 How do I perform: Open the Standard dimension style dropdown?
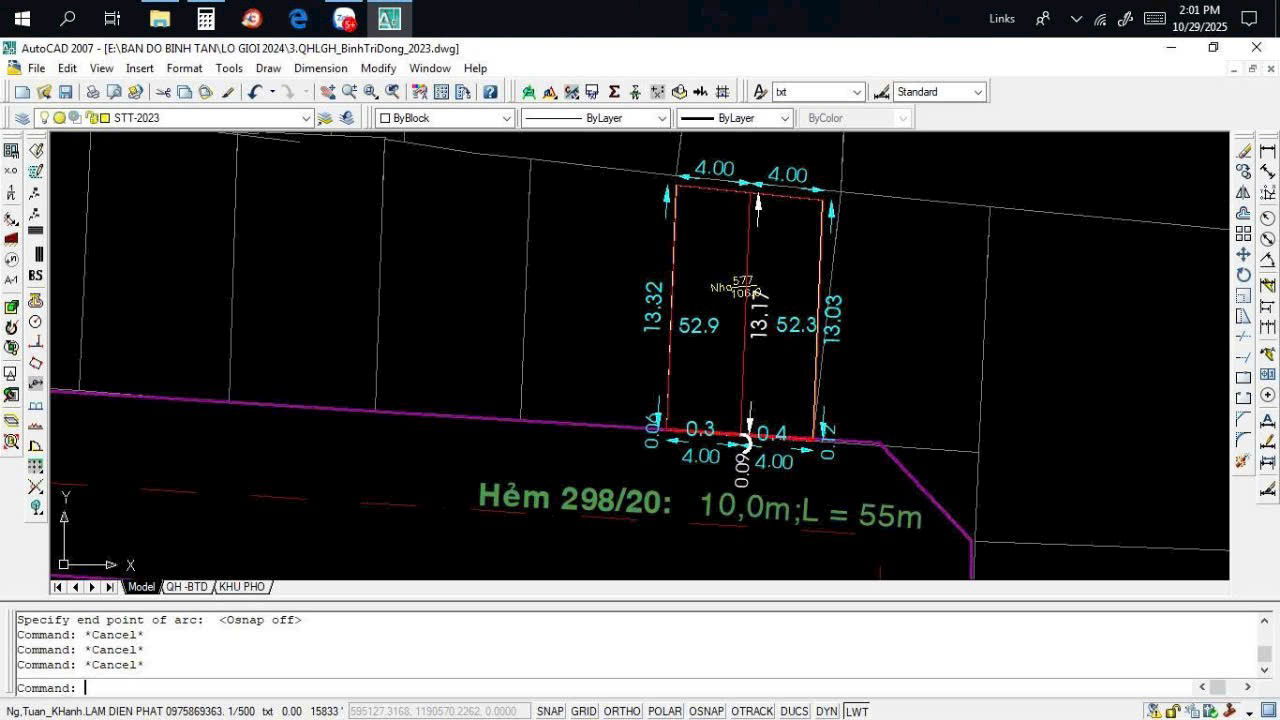[977, 92]
